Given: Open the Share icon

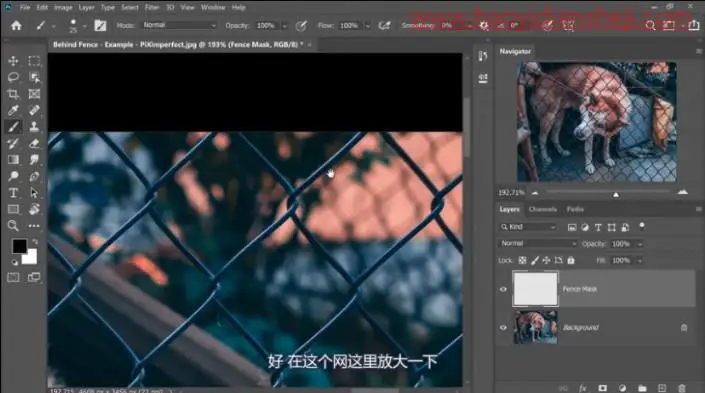Looking at the screenshot, I should coord(694,26).
